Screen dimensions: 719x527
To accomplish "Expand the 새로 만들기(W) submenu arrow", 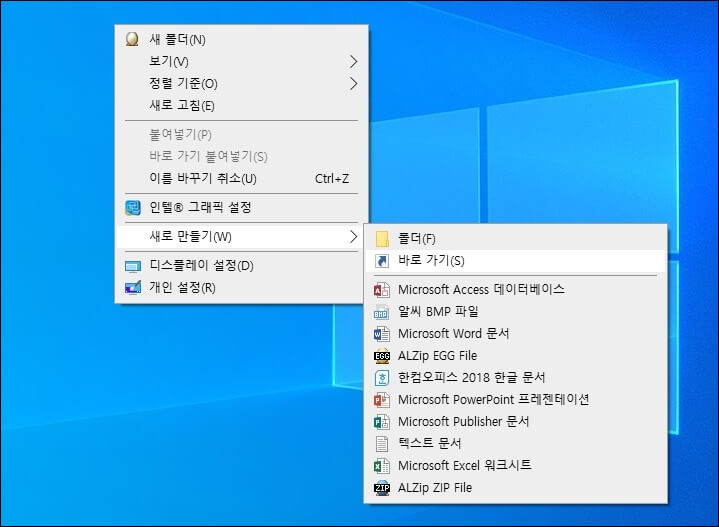I will point(353,237).
